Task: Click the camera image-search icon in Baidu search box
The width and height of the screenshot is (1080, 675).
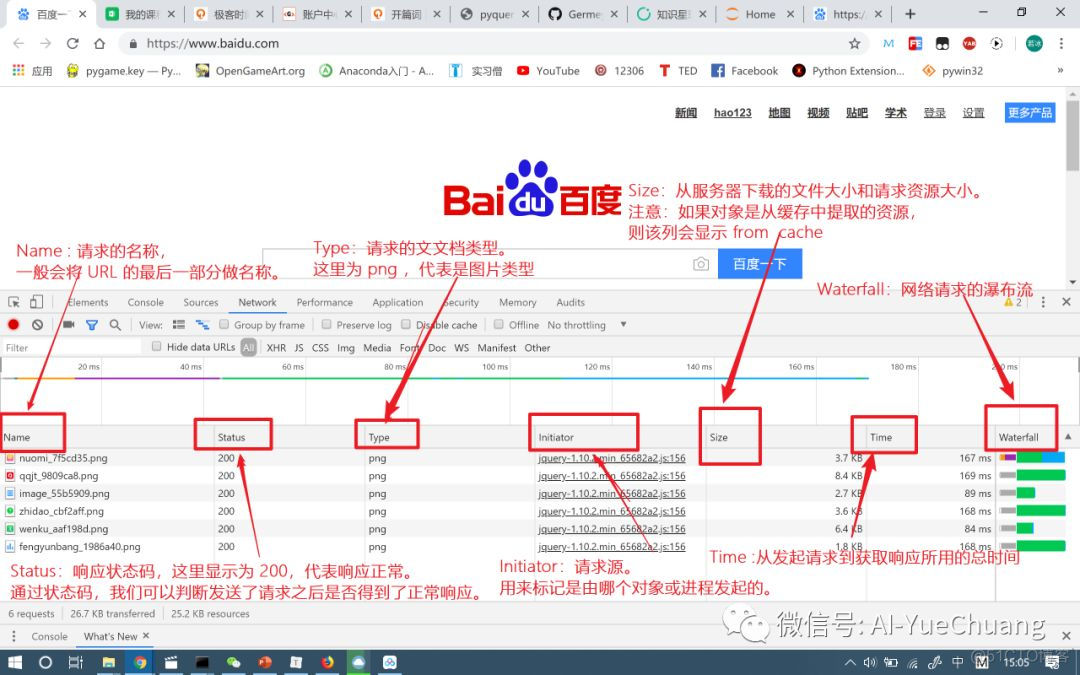Action: (700, 264)
